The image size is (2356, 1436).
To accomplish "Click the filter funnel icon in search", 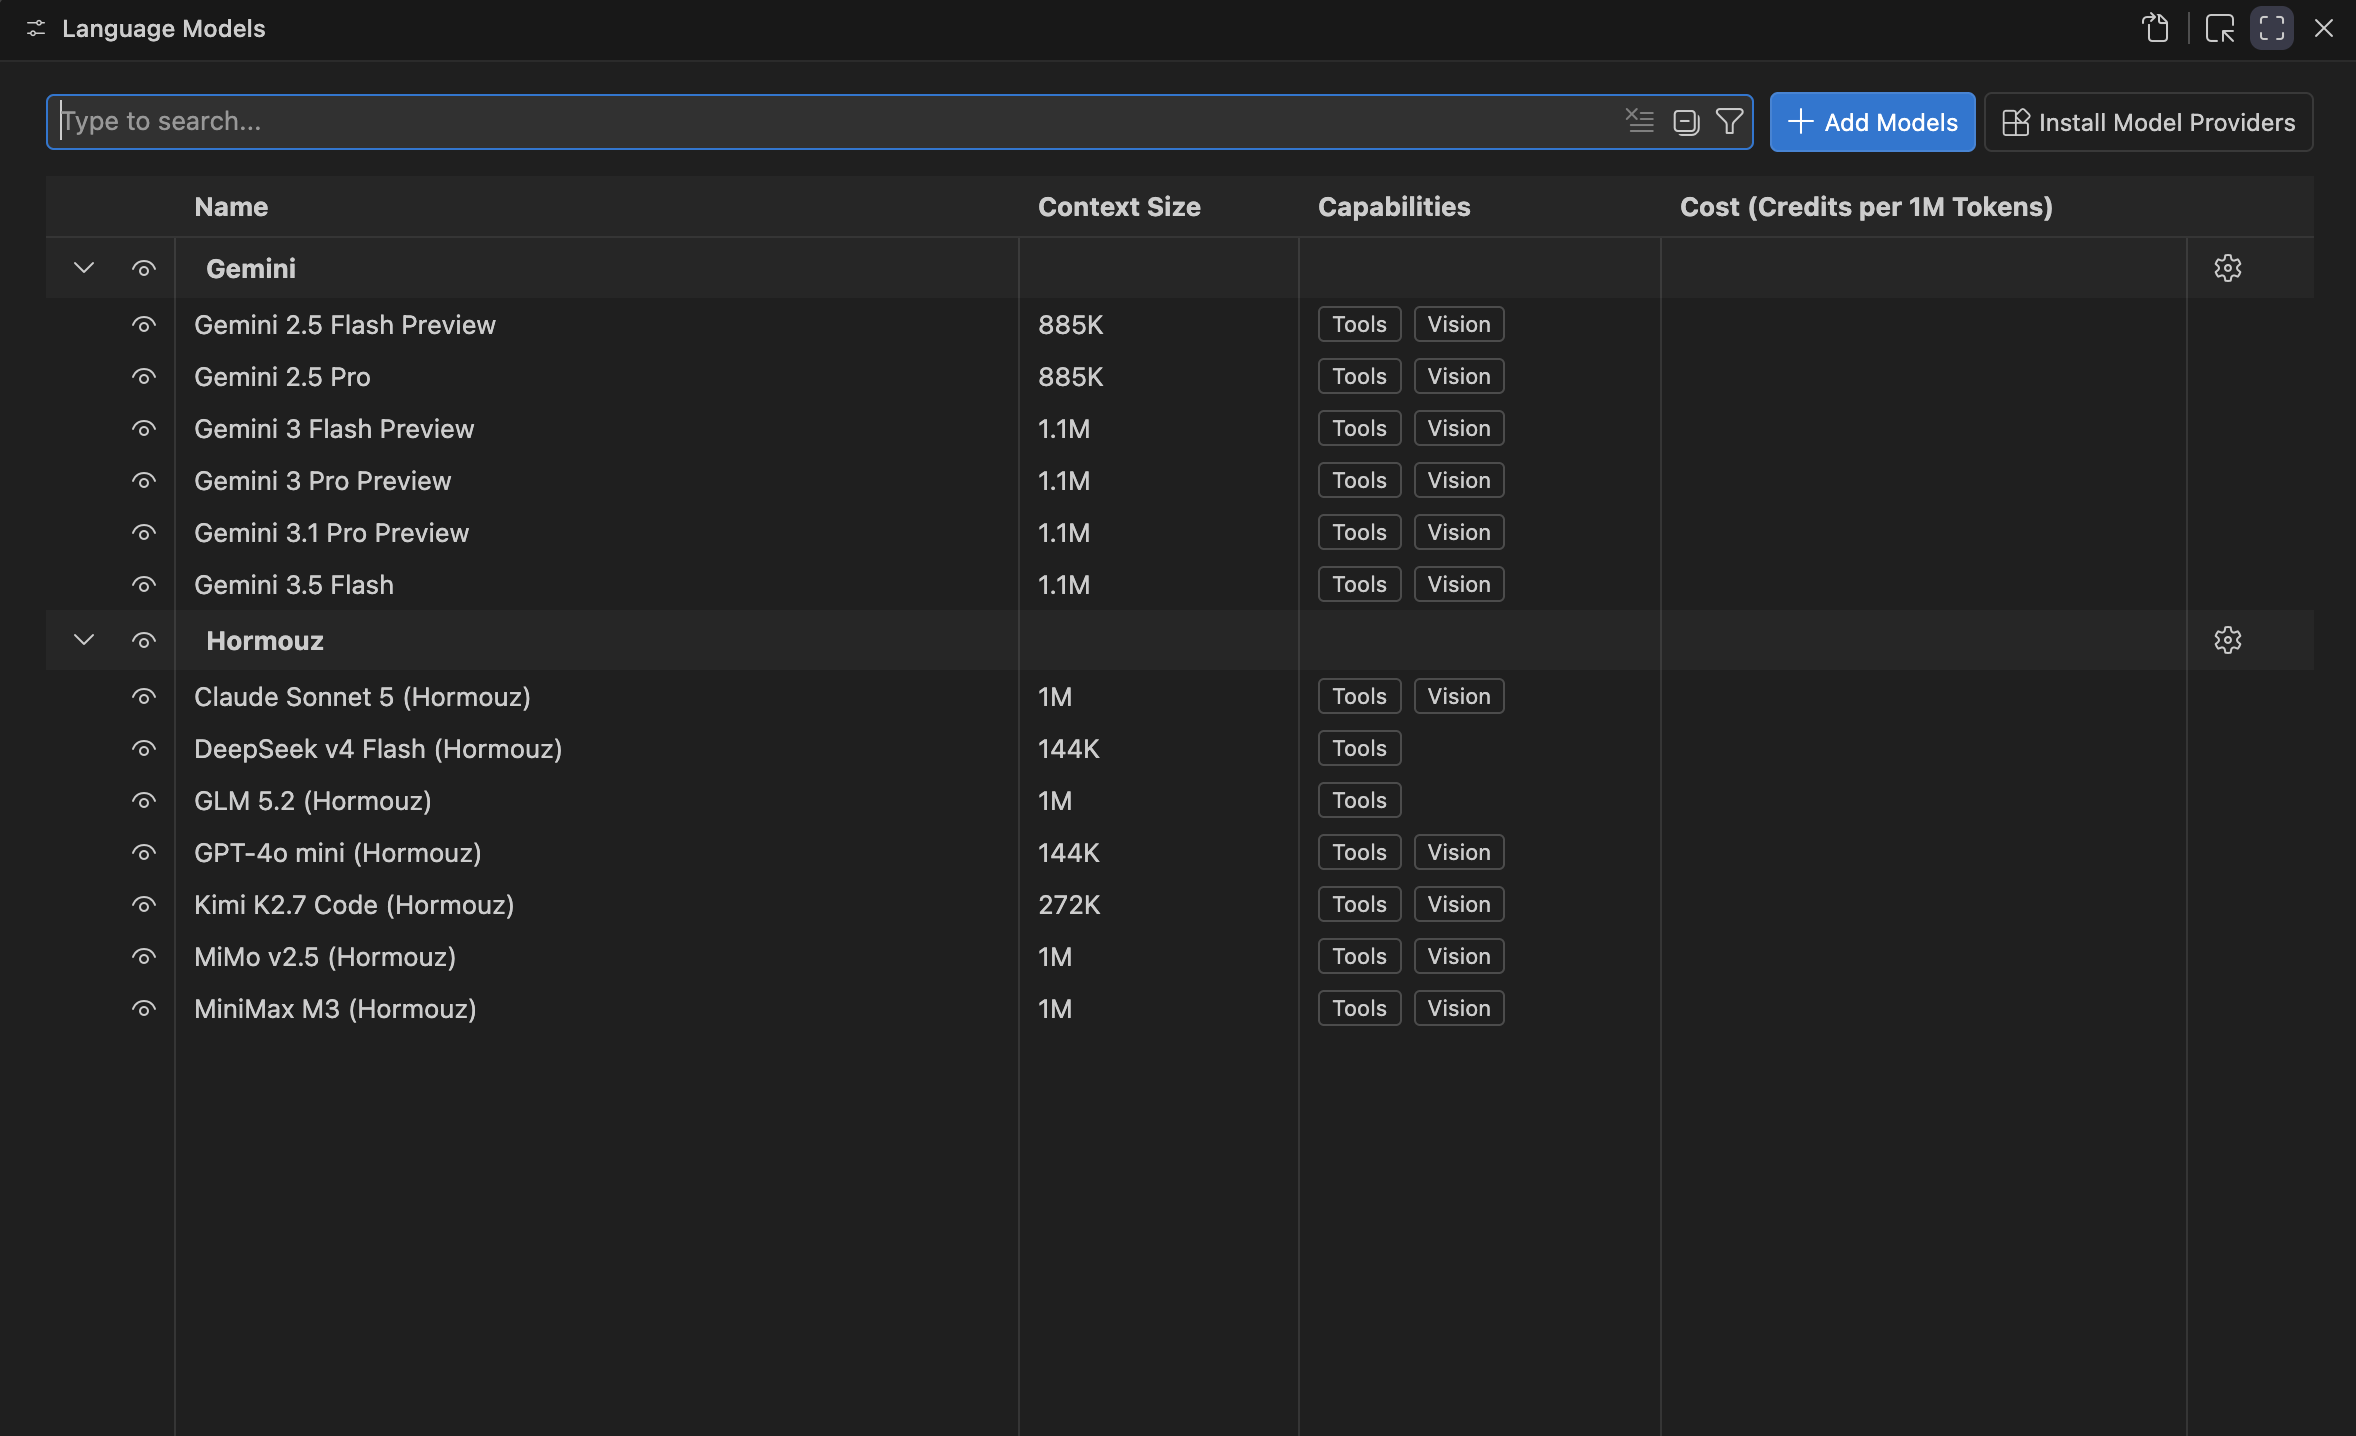I will coord(1729,122).
